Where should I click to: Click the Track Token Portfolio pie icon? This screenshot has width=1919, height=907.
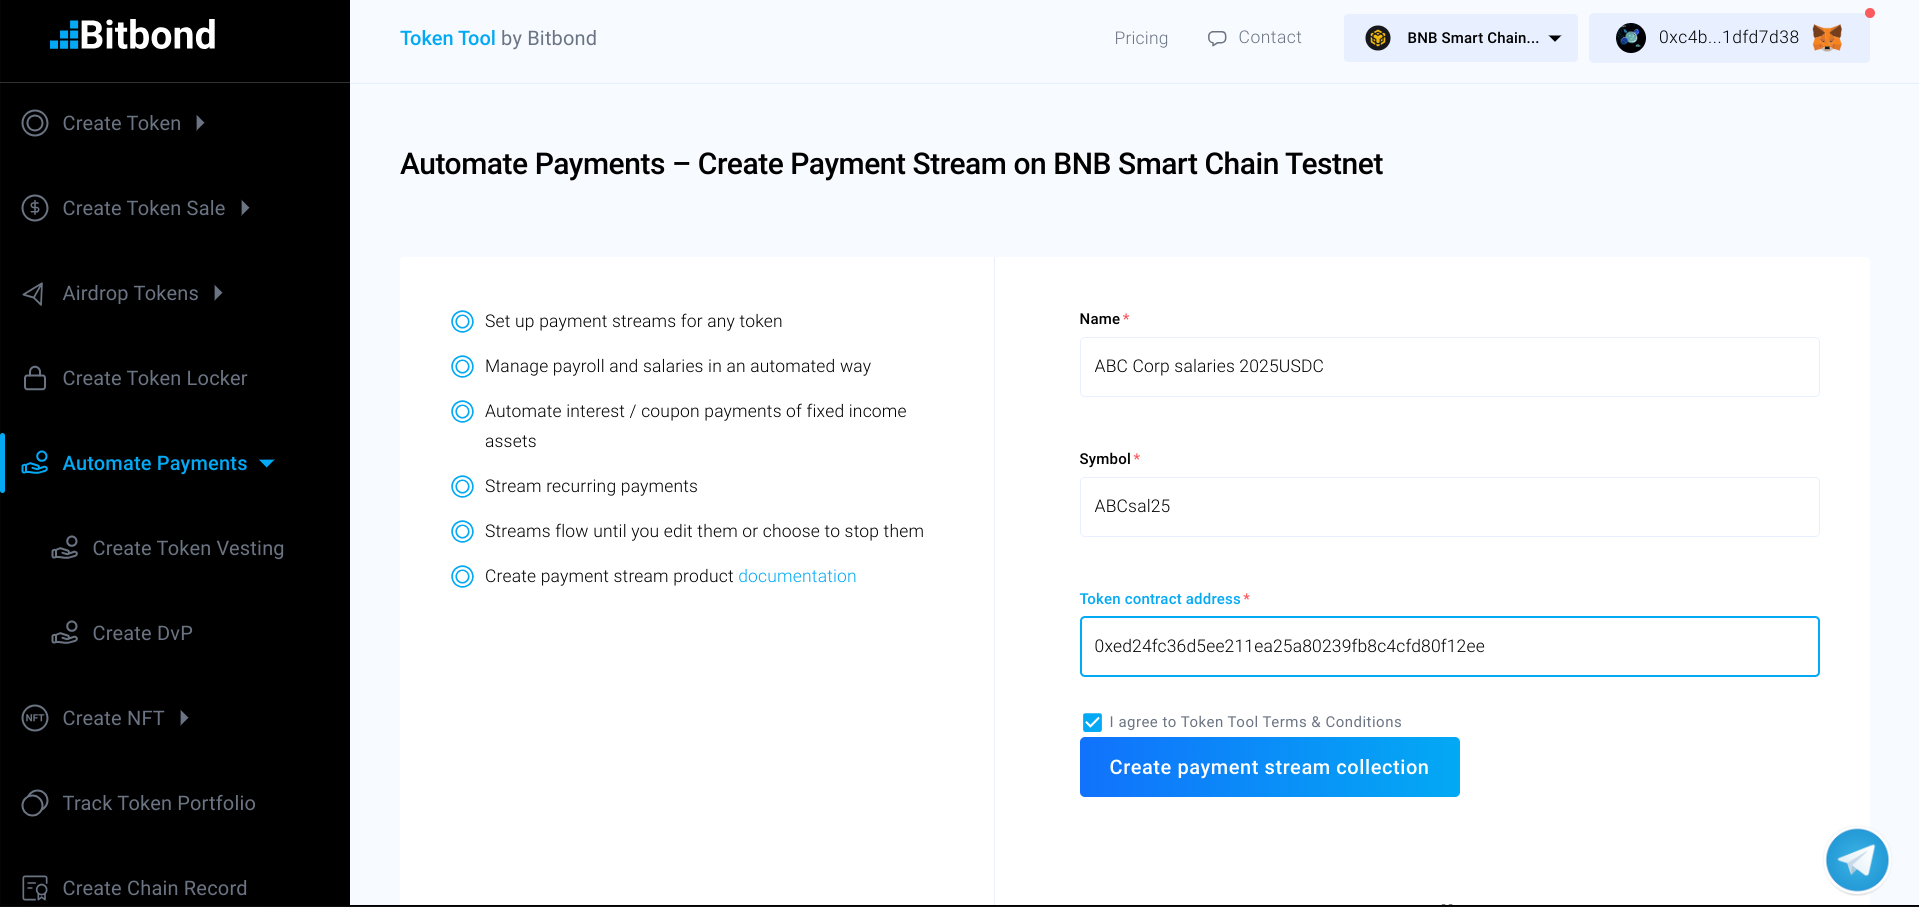[35, 803]
